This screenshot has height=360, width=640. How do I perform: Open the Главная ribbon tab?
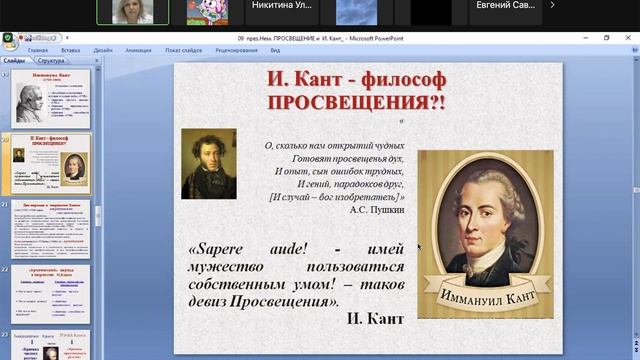click(38, 50)
